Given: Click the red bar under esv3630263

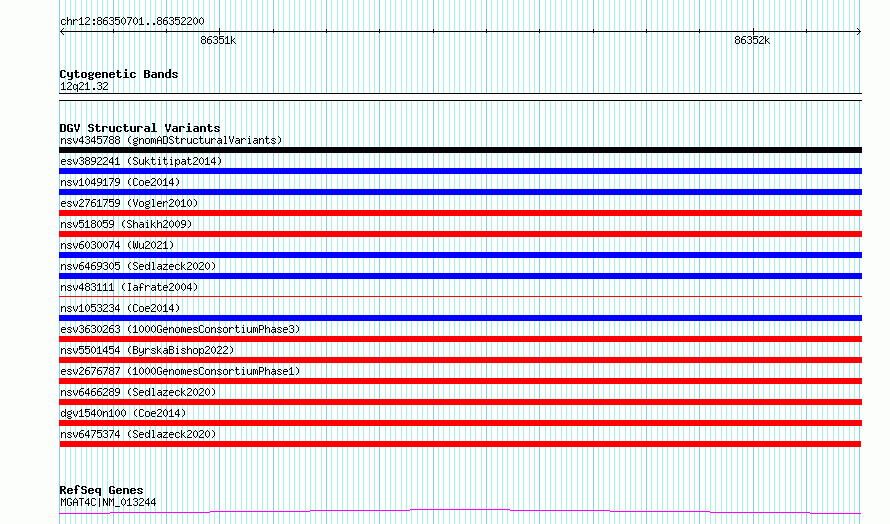Looking at the screenshot, I should [x=460, y=339].
